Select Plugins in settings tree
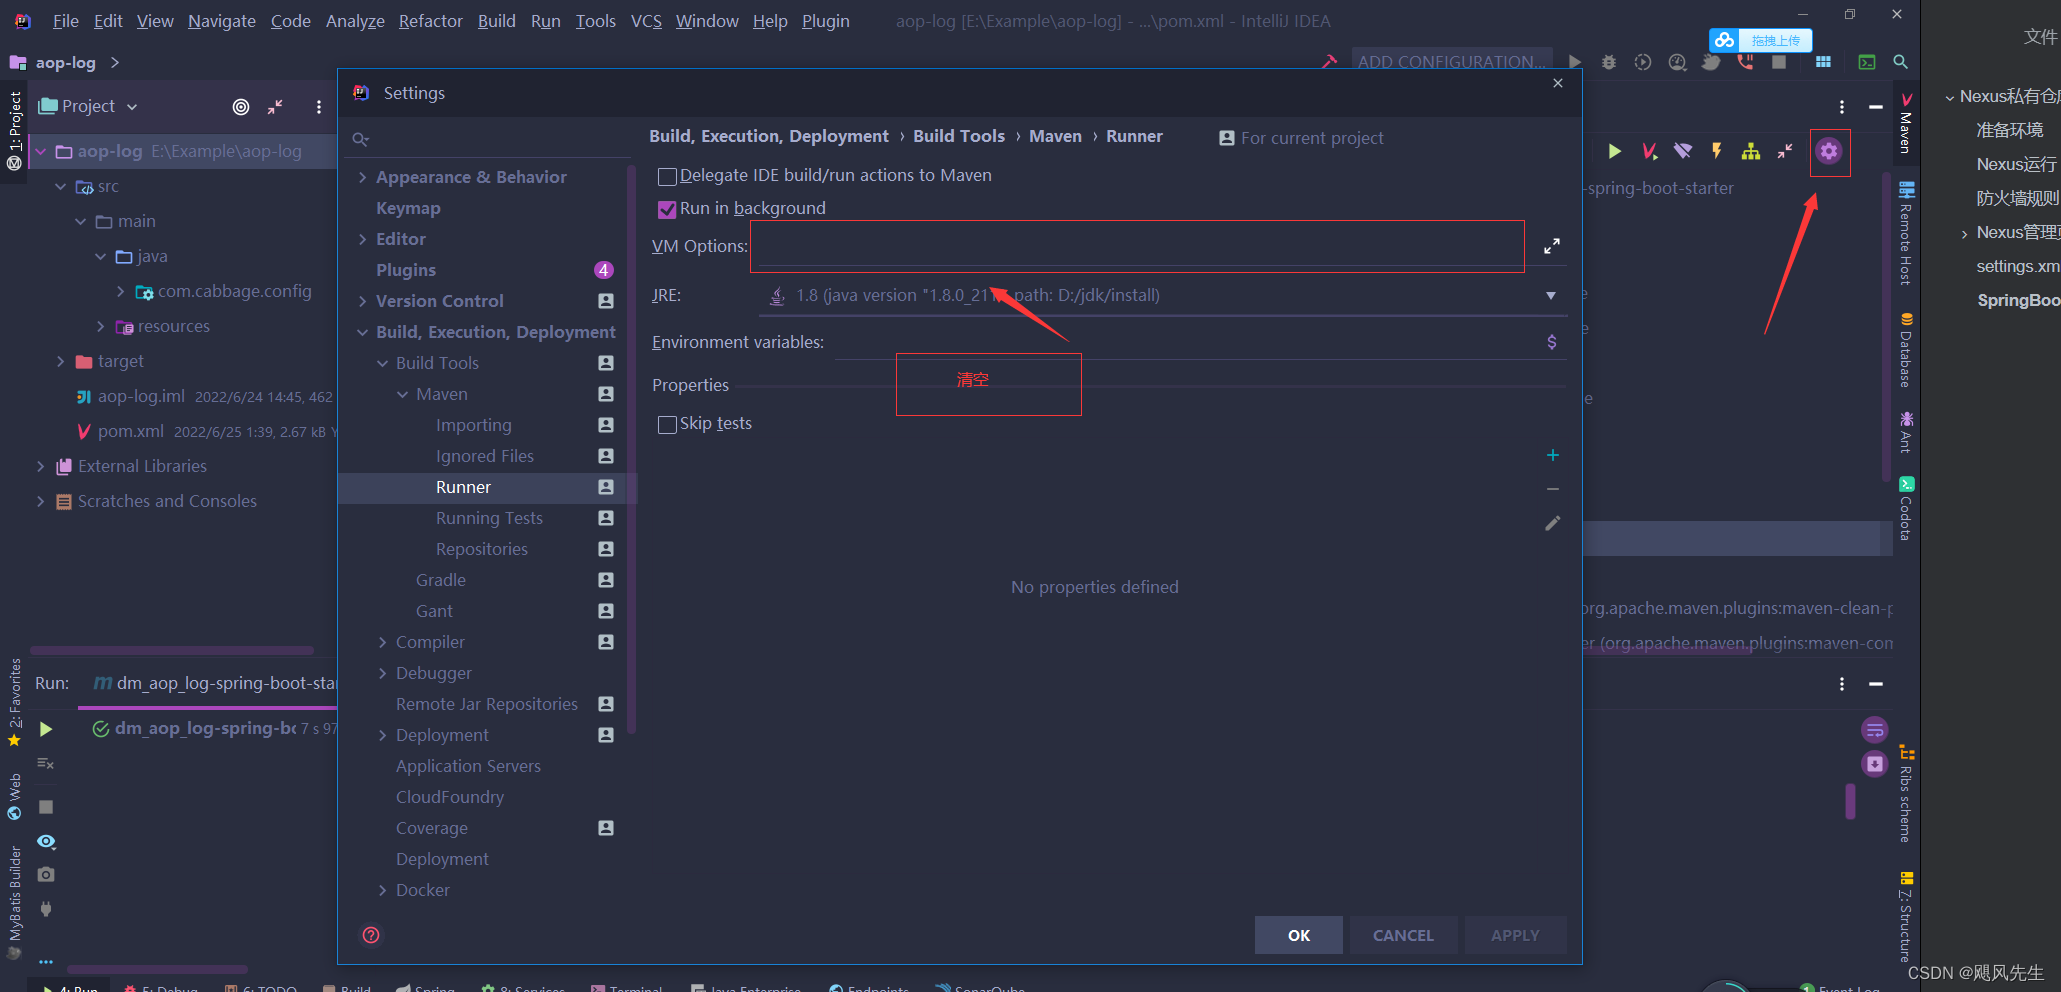Image resolution: width=2061 pixels, height=992 pixels. pyautogui.click(x=406, y=270)
